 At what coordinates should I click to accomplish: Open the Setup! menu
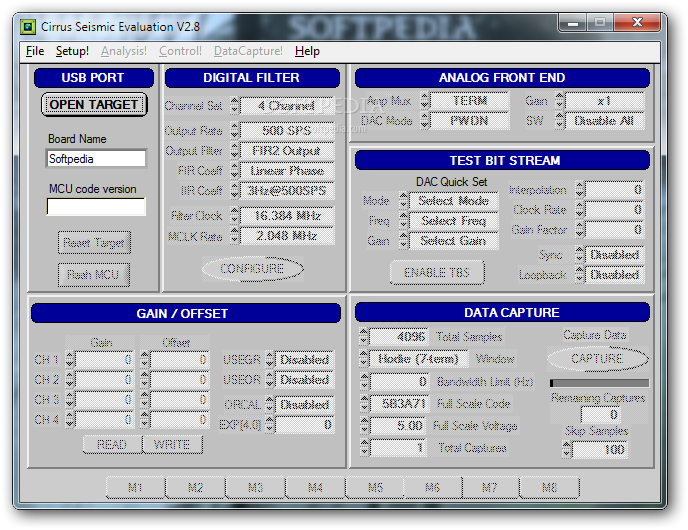pyautogui.click(x=72, y=51)
